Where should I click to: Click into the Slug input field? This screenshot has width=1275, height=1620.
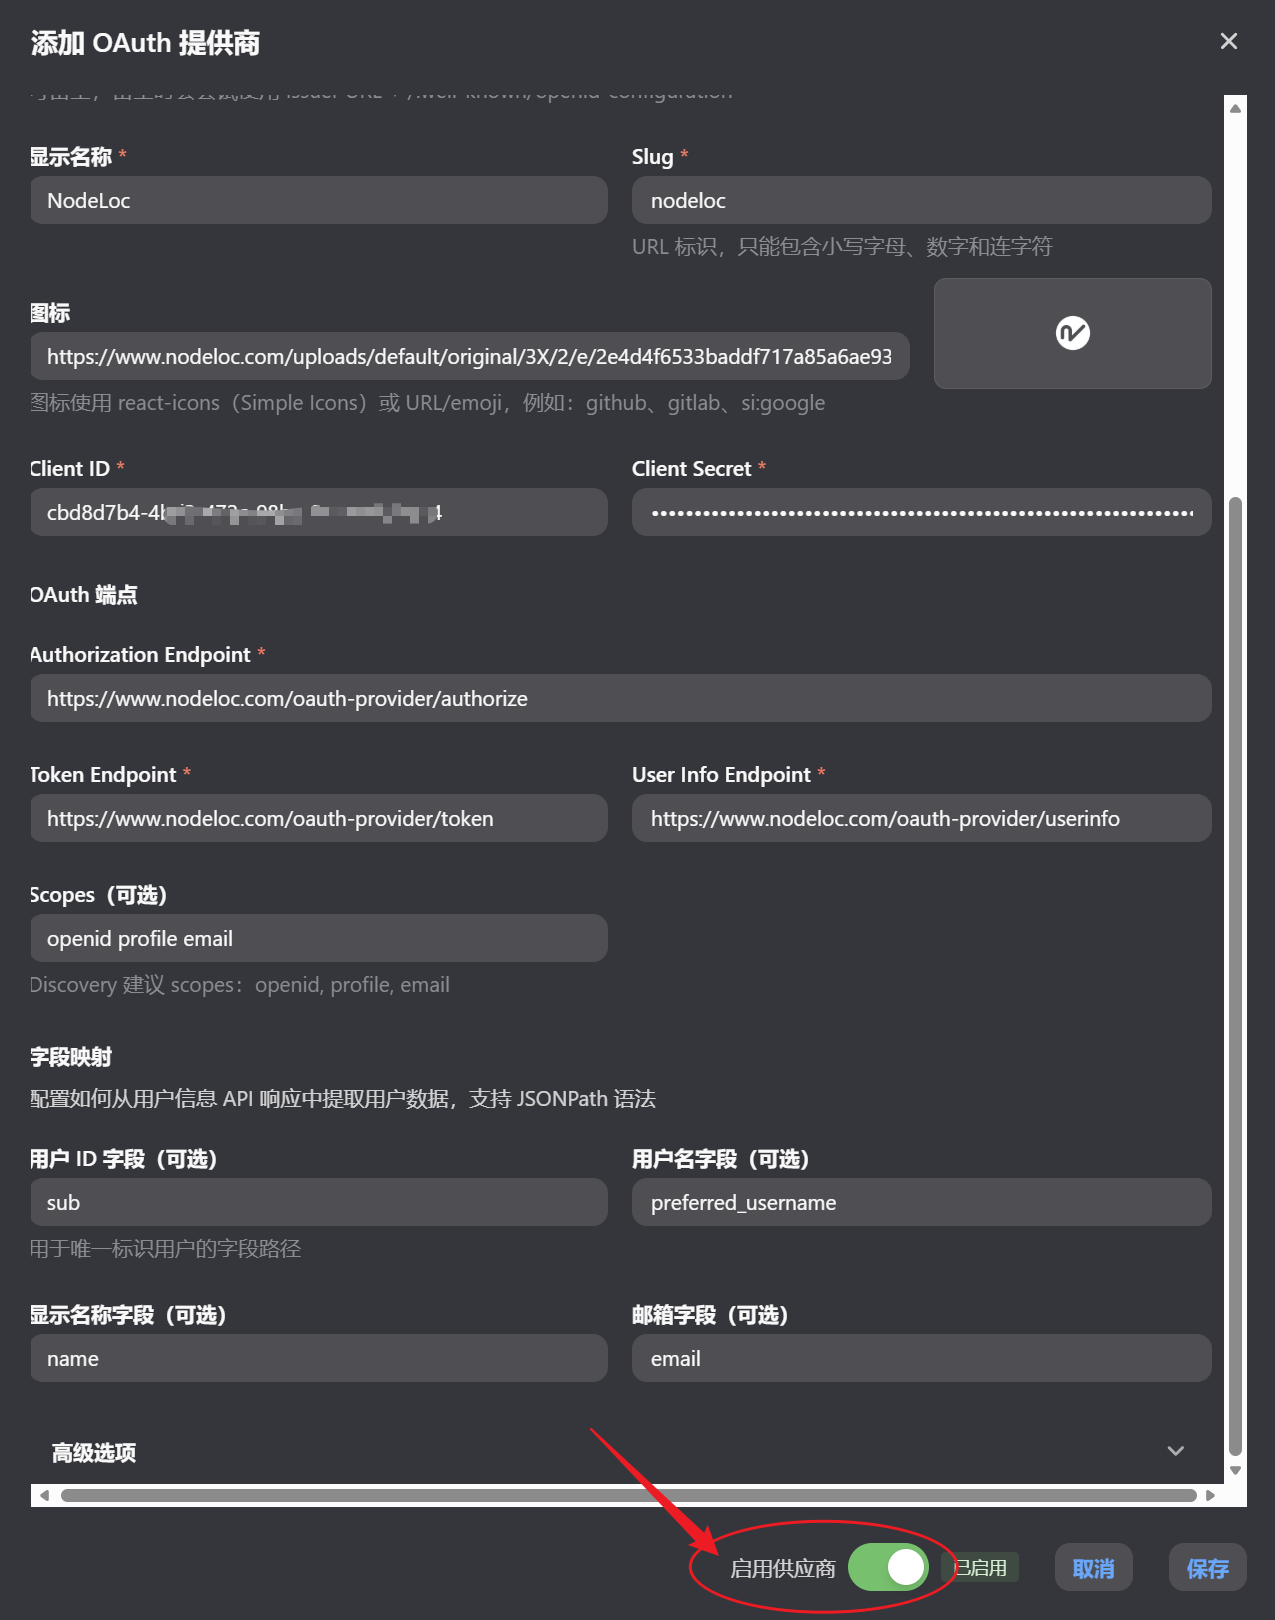pyautogui.click(x=921, y=200)
